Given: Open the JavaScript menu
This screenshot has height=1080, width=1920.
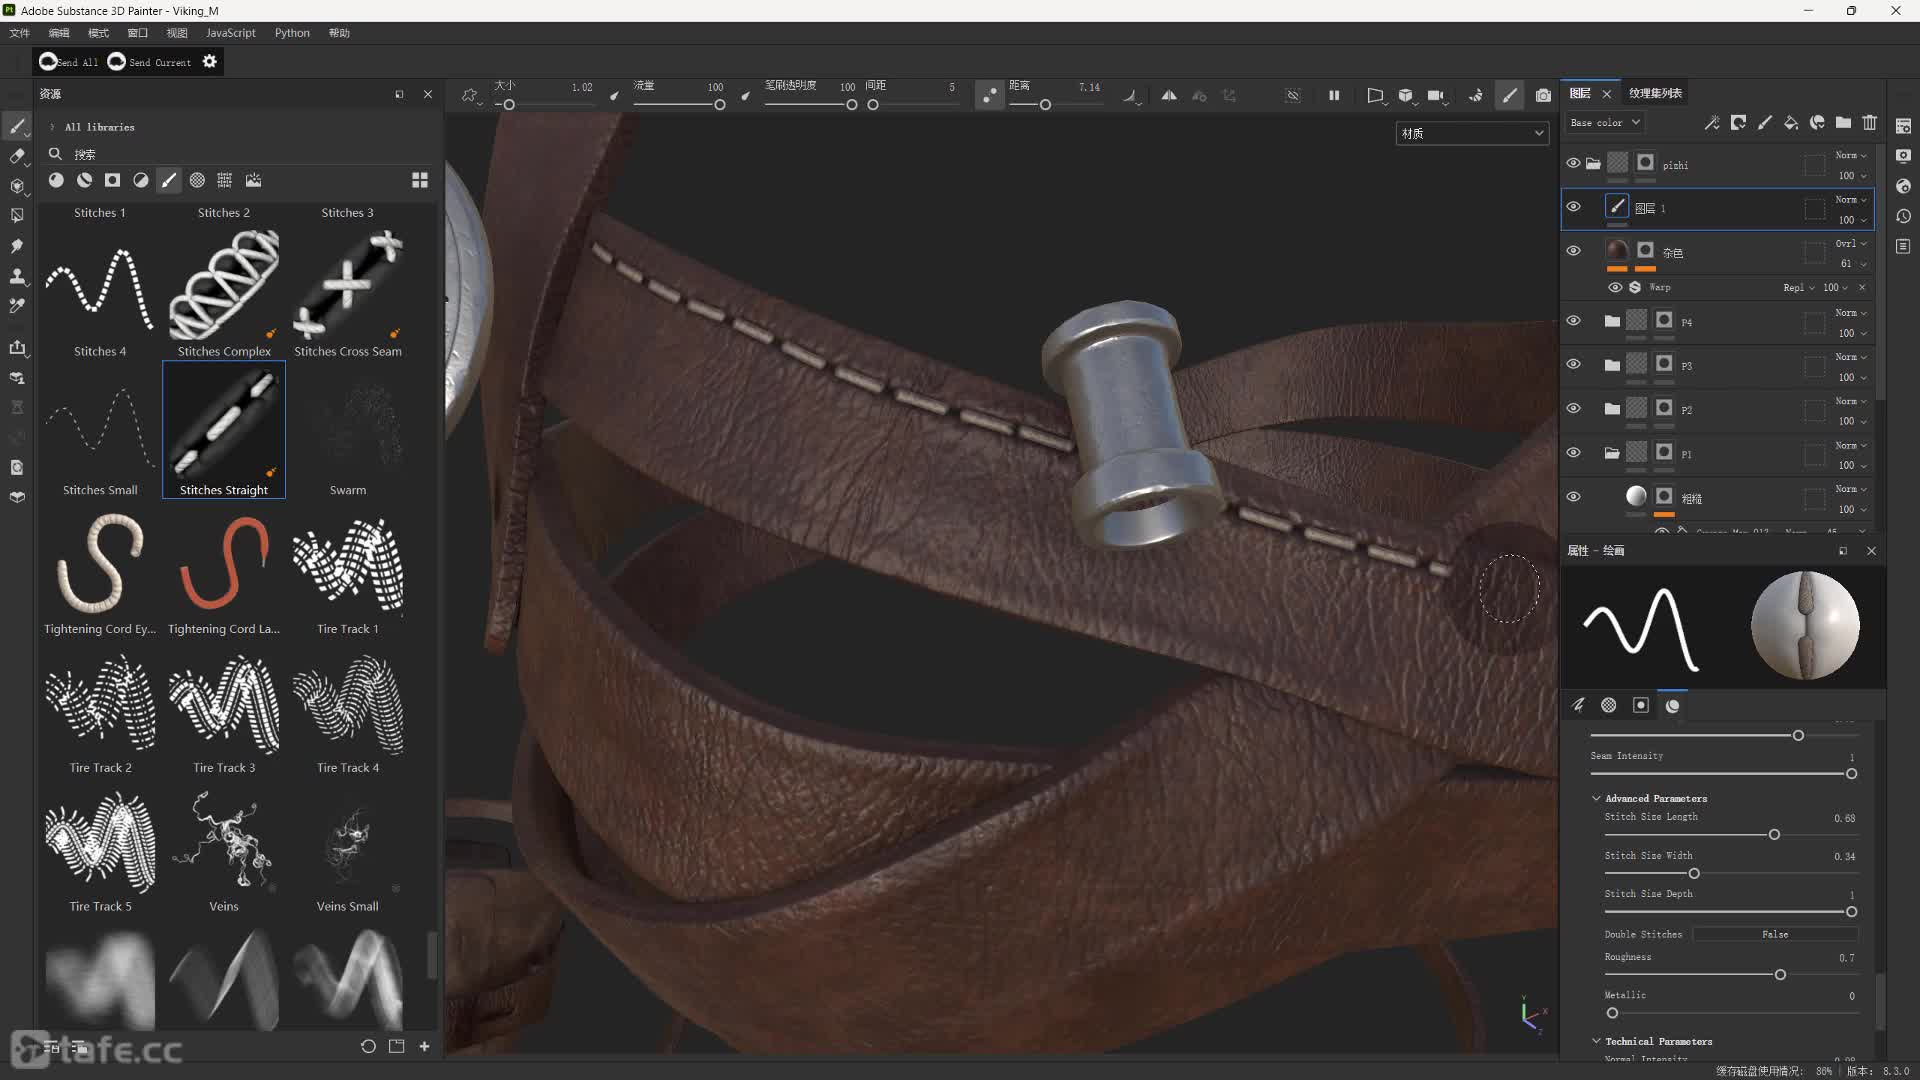Looking at the screenshot, I should 231,33.
